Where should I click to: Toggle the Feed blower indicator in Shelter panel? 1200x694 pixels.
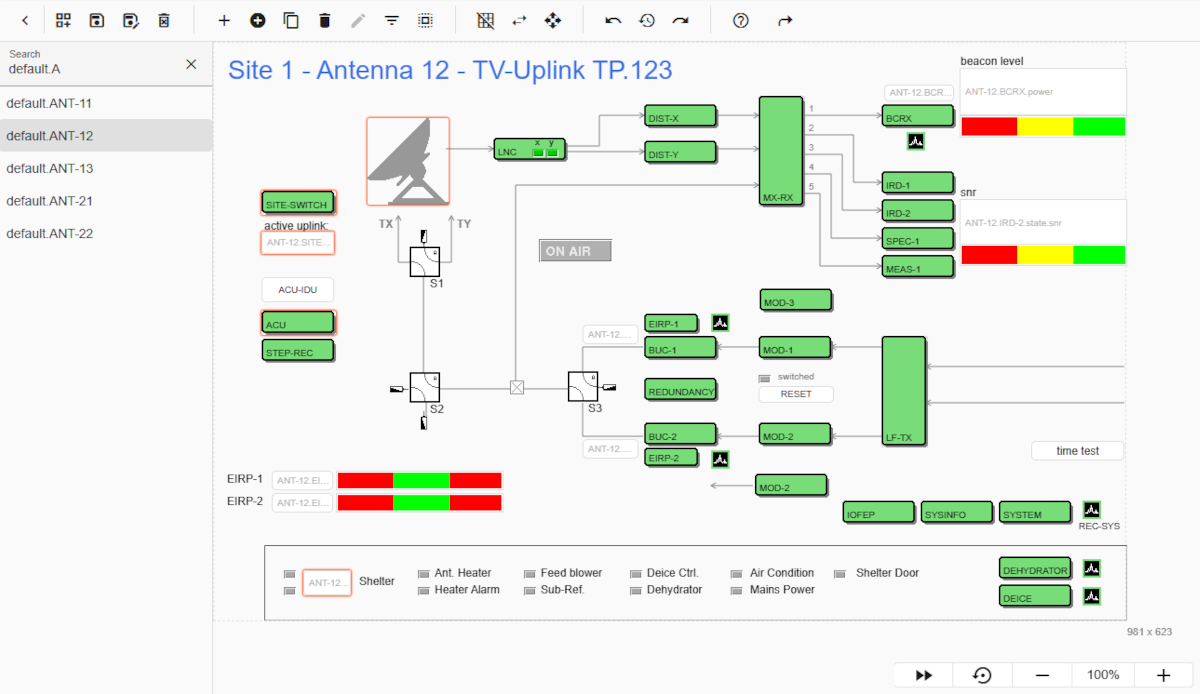click(530, 572)
